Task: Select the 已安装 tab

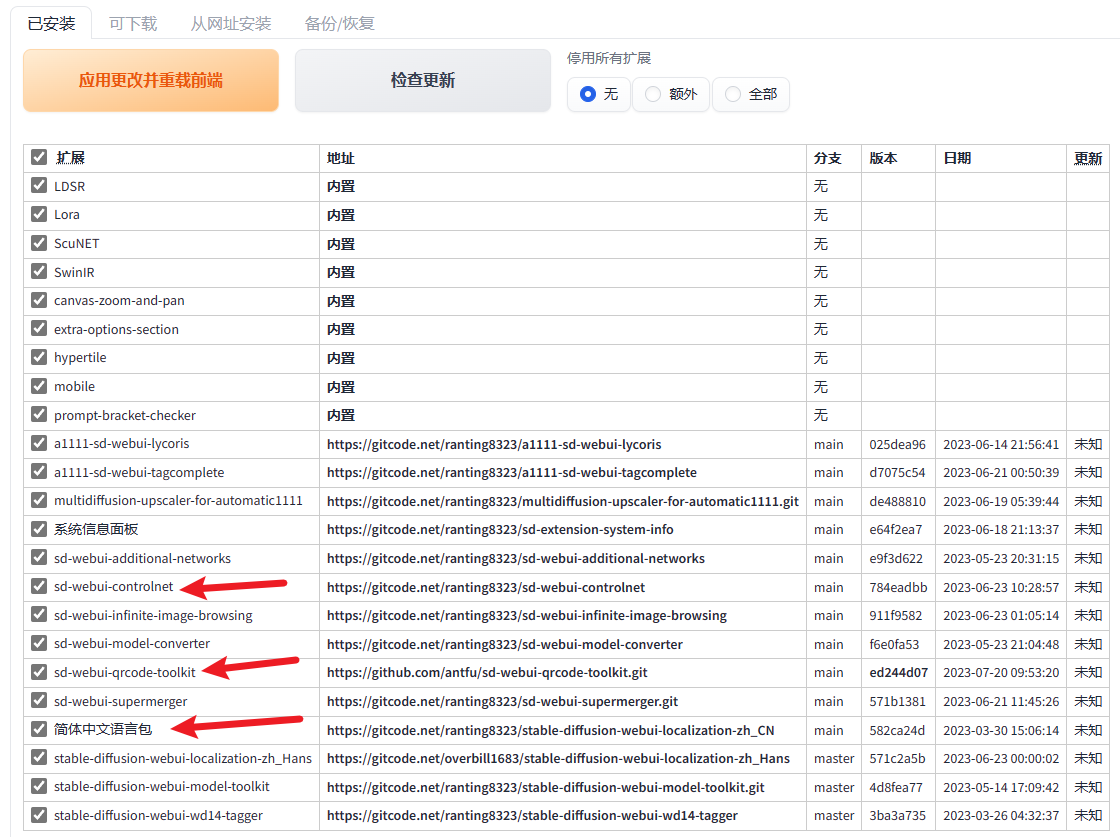Action: pos(51,23)
